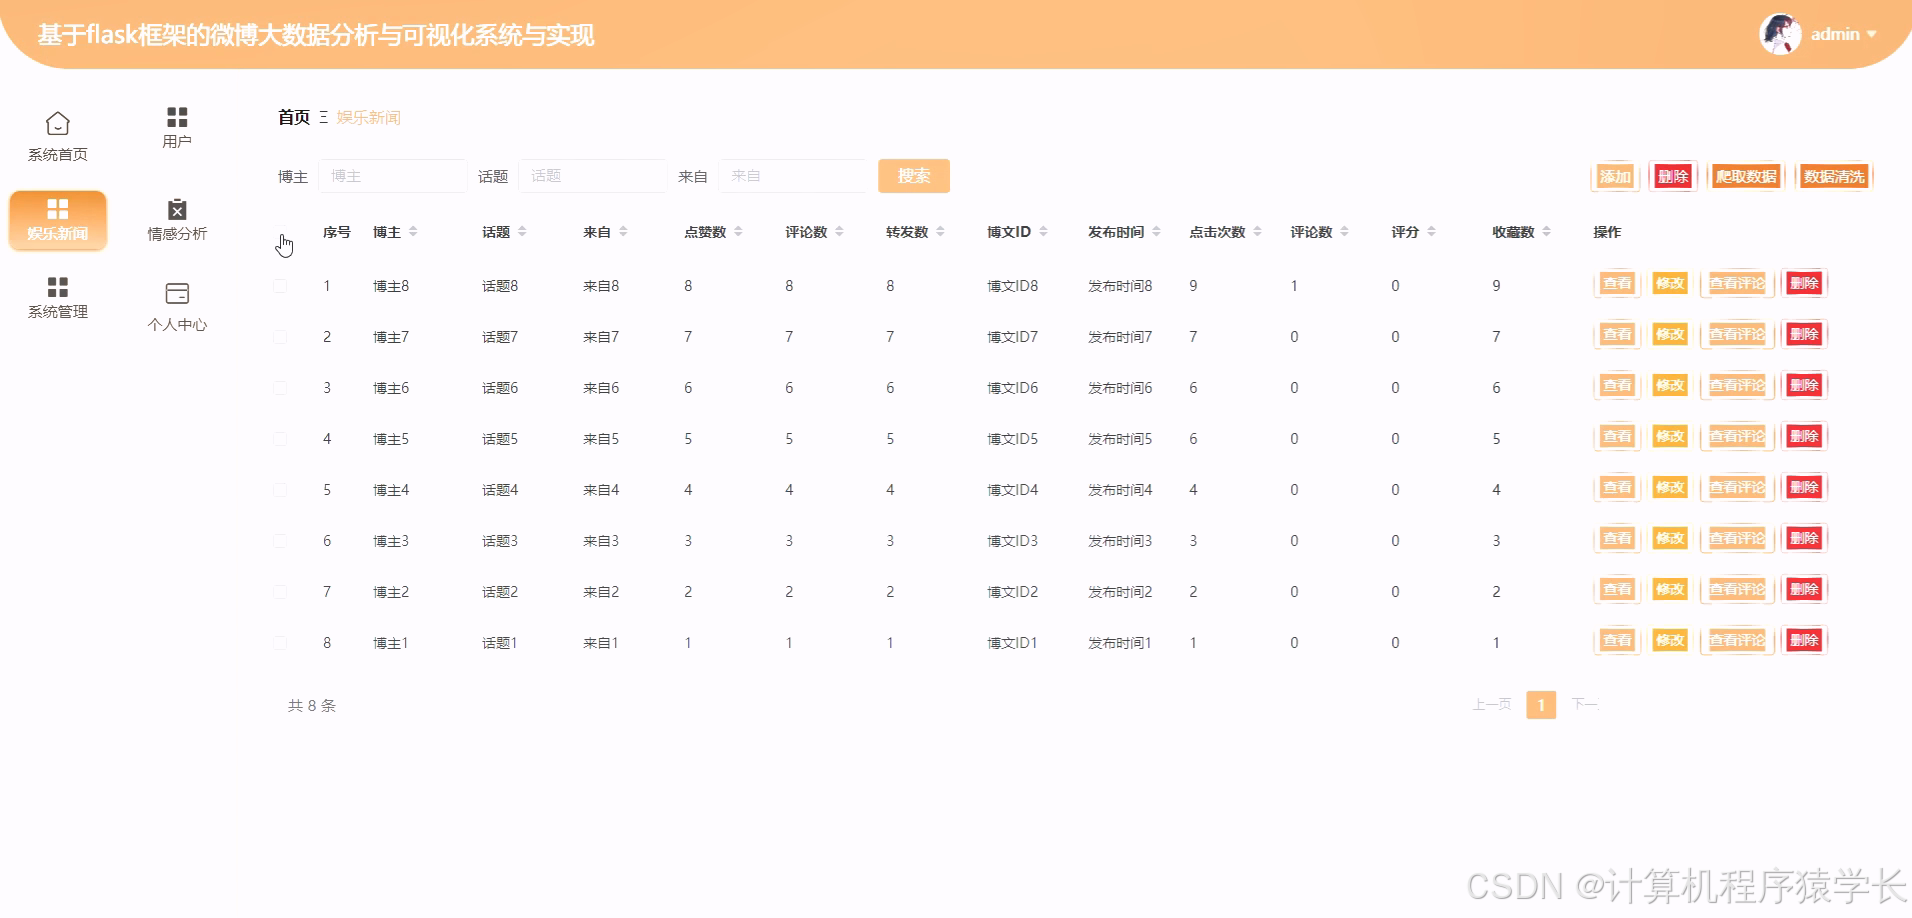The image size is (1912, 918).
Task: 勾选博主6所在行的复选框
Action: (280, 387)
